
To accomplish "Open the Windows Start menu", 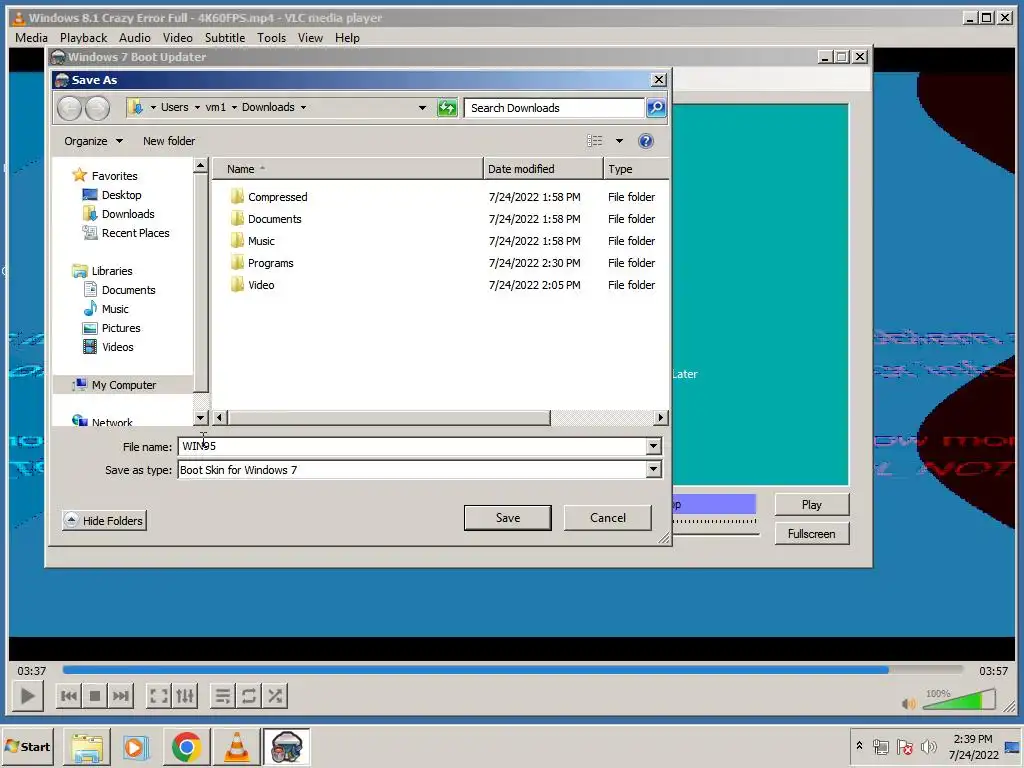I will click(x=27, y=746).
